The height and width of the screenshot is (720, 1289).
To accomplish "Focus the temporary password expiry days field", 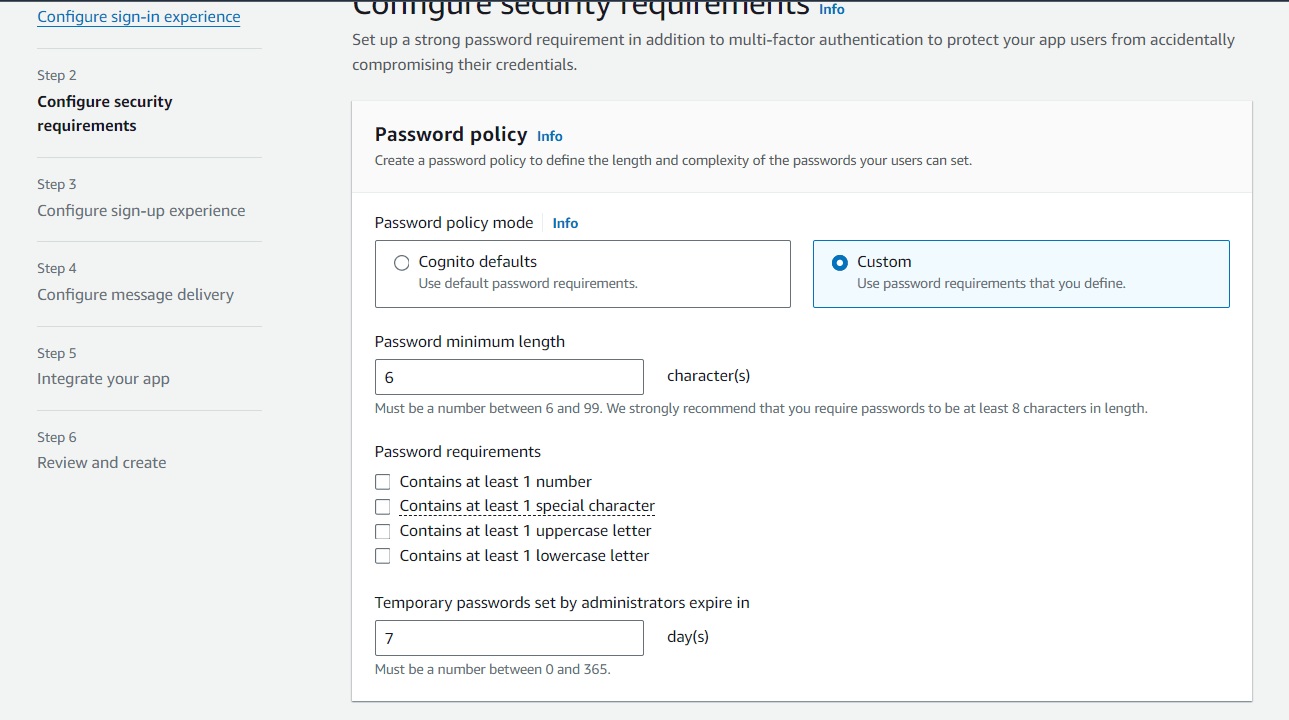I will (509, 638).
